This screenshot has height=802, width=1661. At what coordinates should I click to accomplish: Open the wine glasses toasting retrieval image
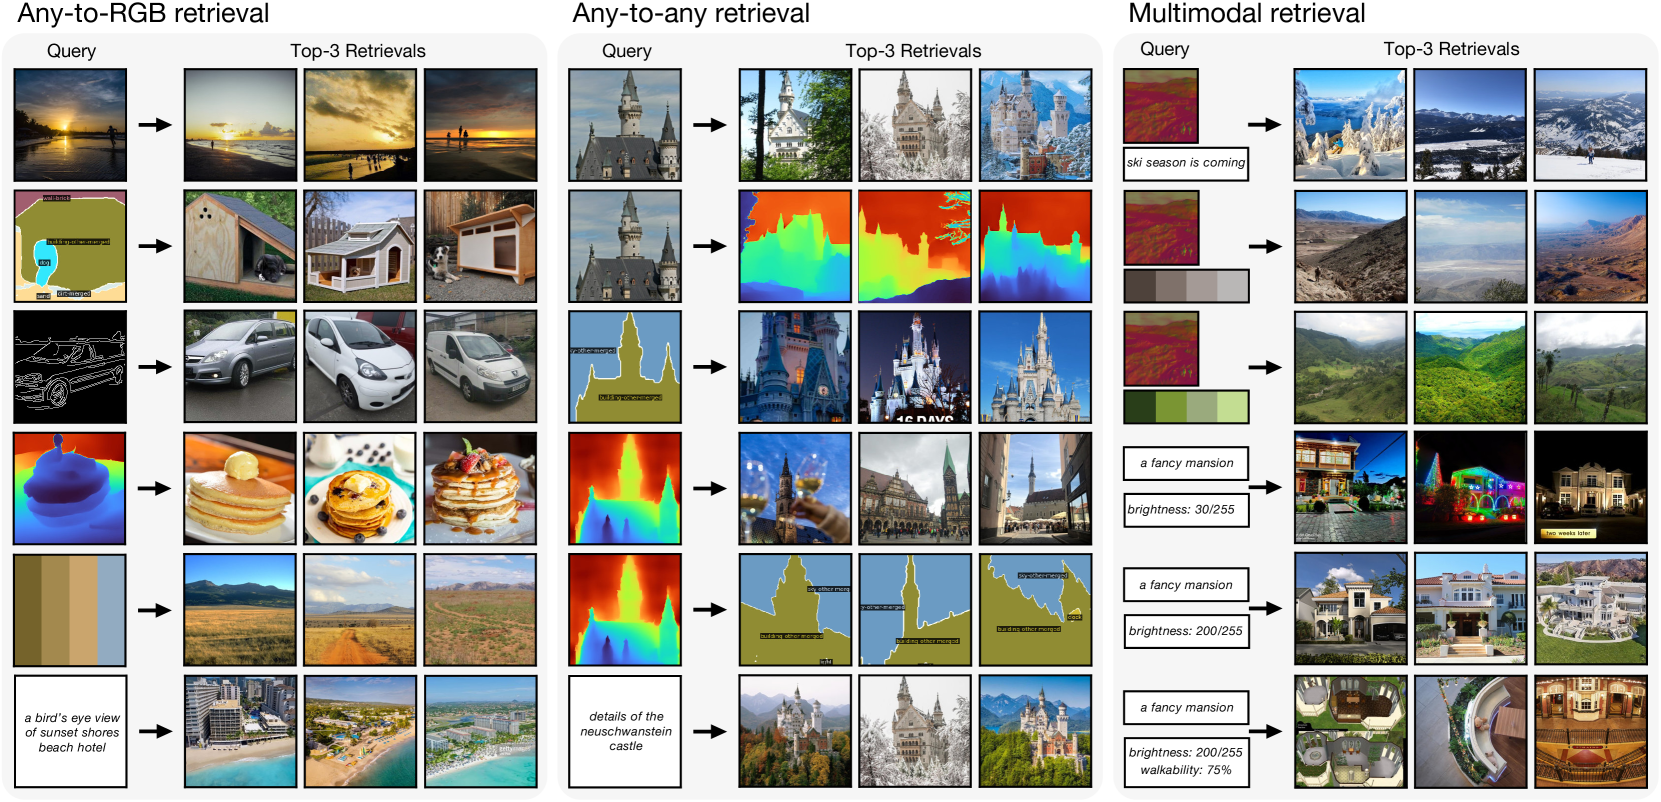[795, 488]
